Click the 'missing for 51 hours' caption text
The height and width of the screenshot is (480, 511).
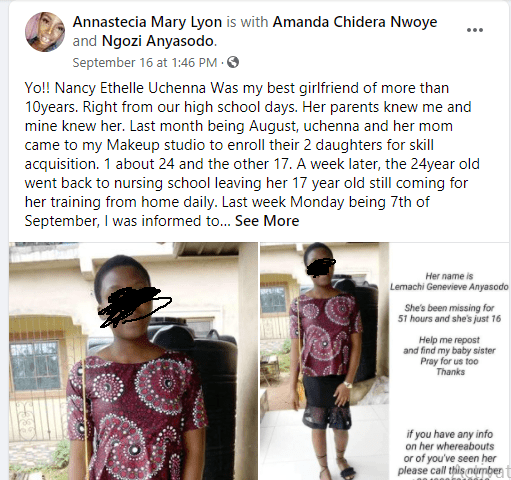[449, 313]
